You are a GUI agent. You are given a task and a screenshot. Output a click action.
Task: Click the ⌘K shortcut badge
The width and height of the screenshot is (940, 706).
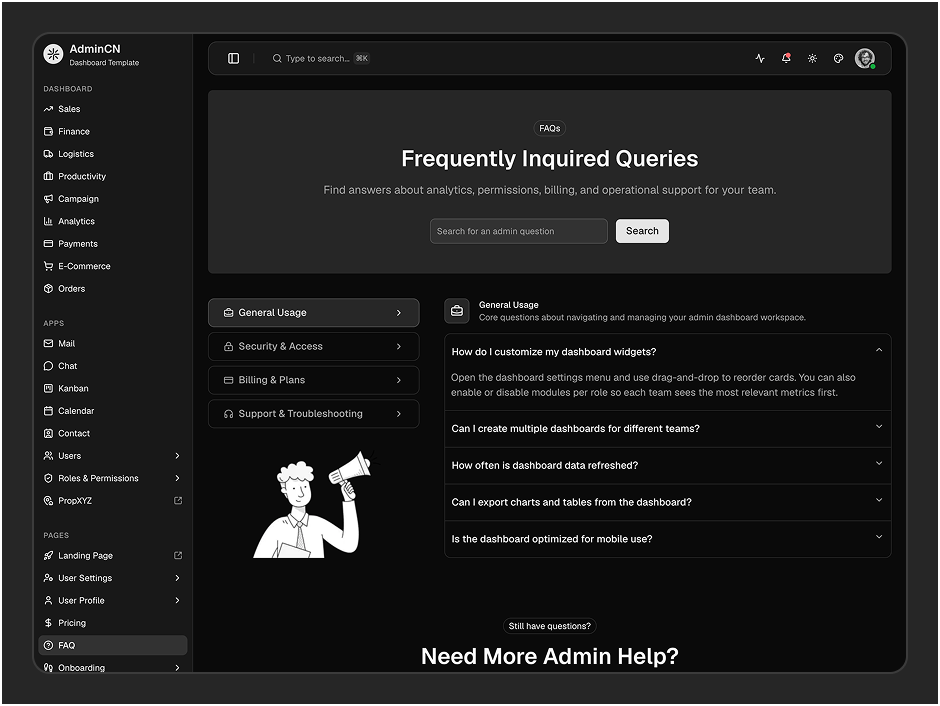[x=361, y=58]
